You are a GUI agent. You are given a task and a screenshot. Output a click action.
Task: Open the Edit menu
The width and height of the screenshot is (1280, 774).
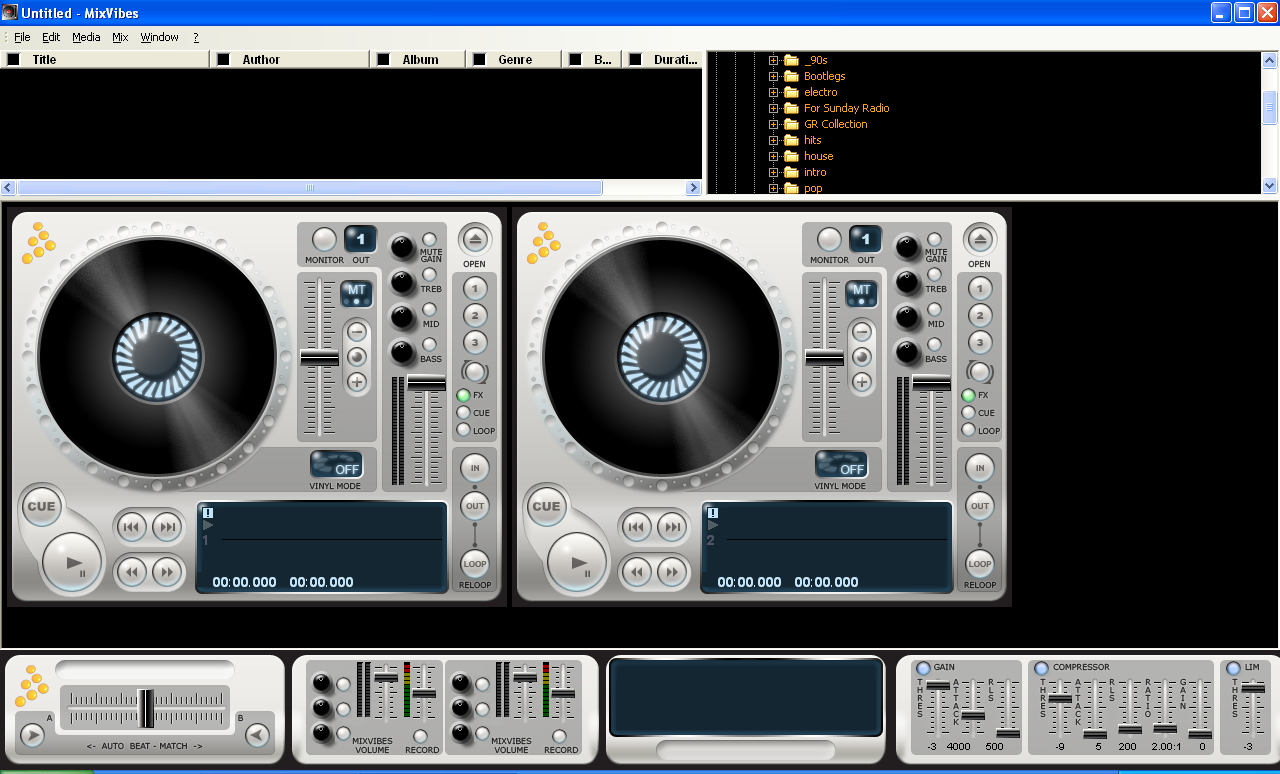pos(51,37)
